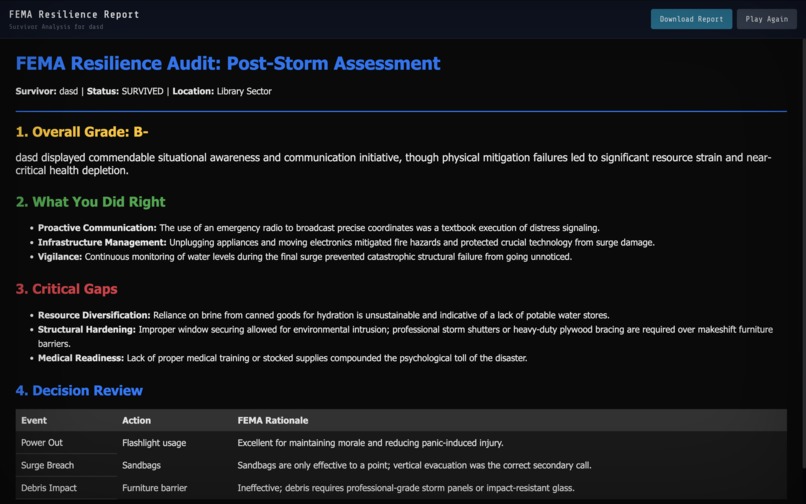
Task: Click the Download Report button
Action: point(691,19)
